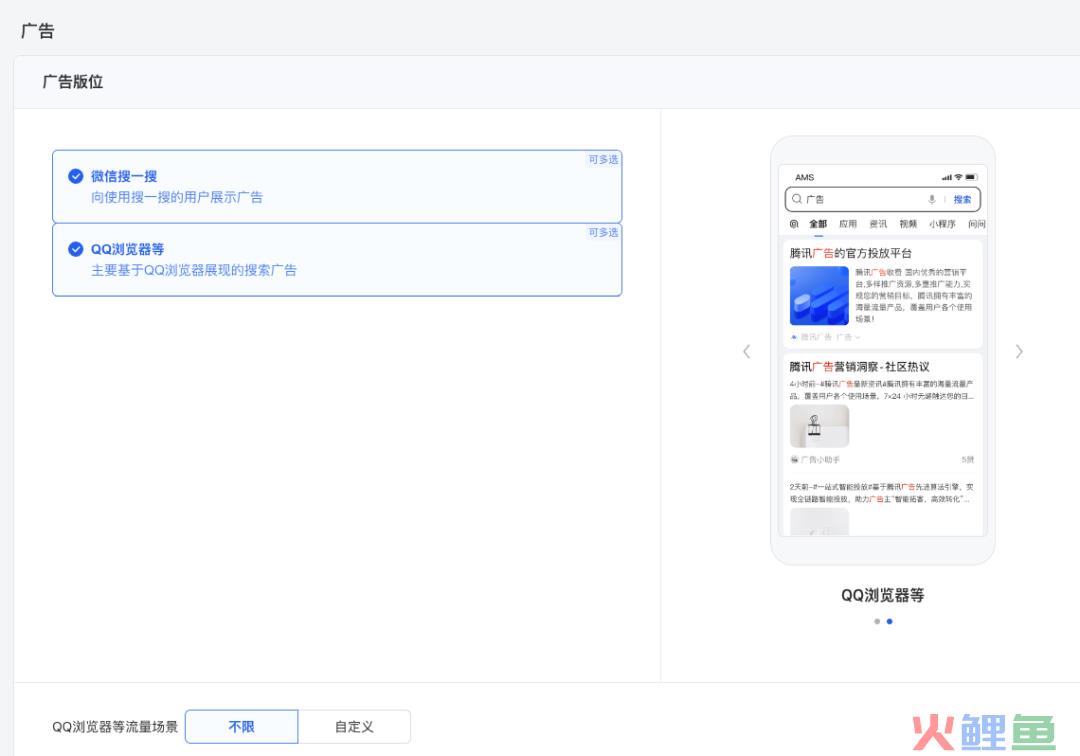
Task: Show next preview with right arrow
Action: [x=1019, y=352]
